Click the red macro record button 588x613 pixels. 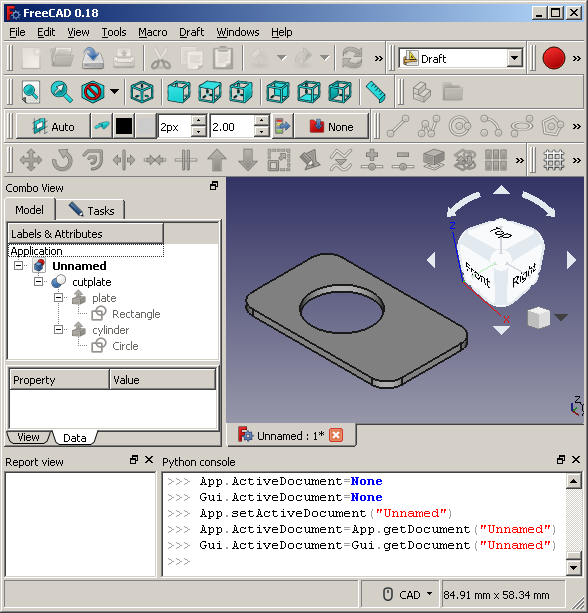click(554, 58)
